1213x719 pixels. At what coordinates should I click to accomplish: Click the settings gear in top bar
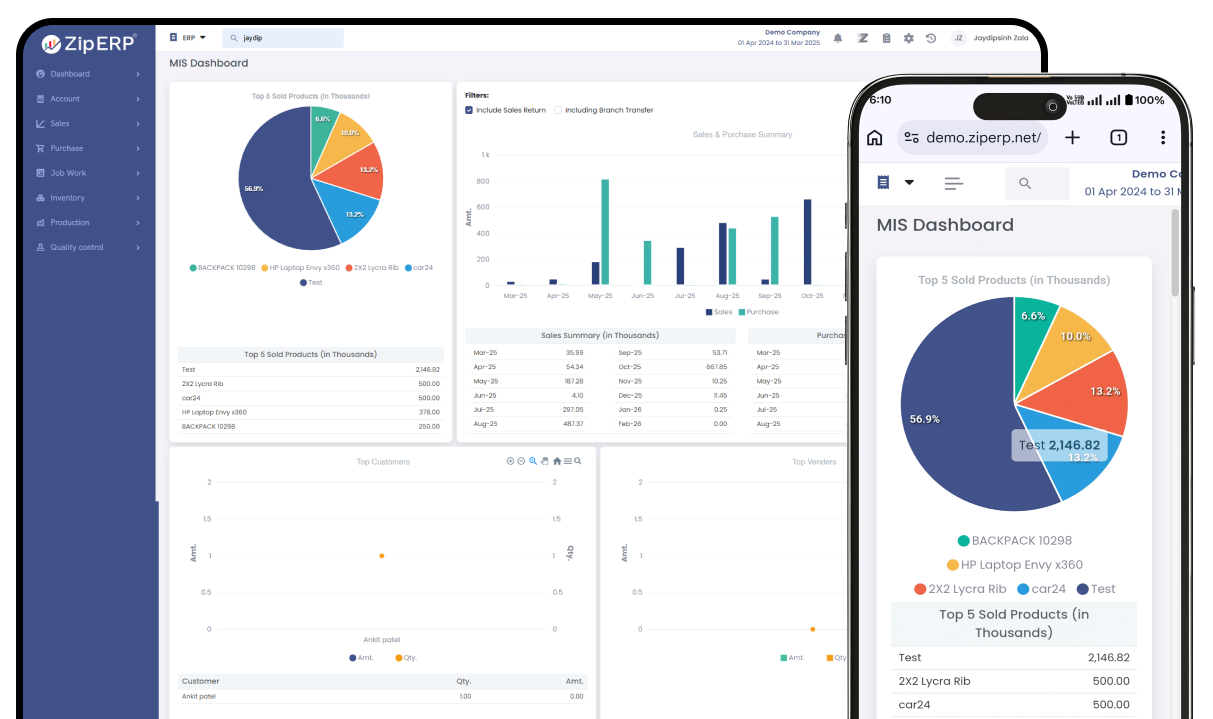point(908,38)
